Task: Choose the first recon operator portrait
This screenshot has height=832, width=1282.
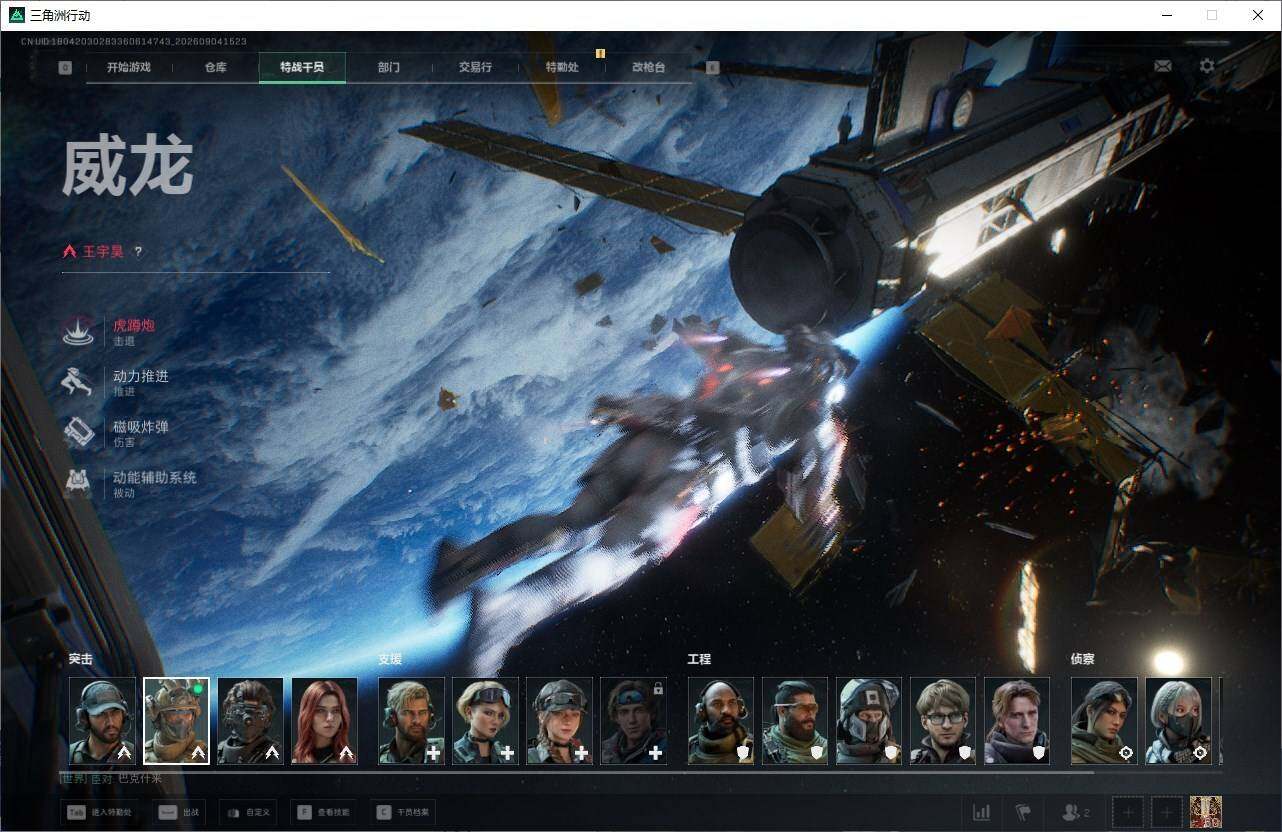Action: coord(1104,721)
